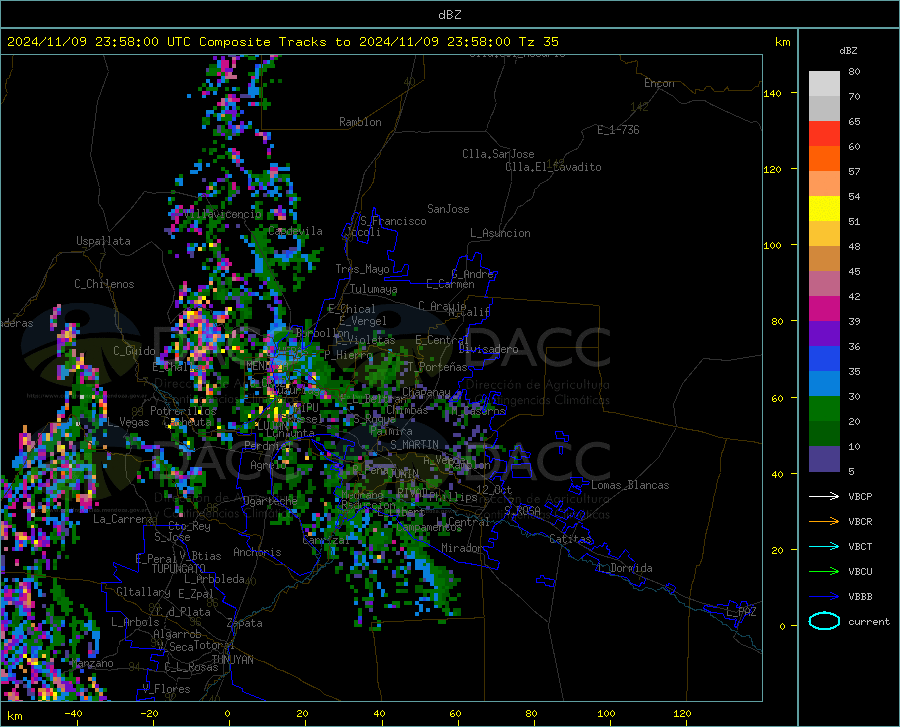The width and height of the screenshot is (900, 727).
Task: Click the Uspallata map label
Action: click(103, 241)
